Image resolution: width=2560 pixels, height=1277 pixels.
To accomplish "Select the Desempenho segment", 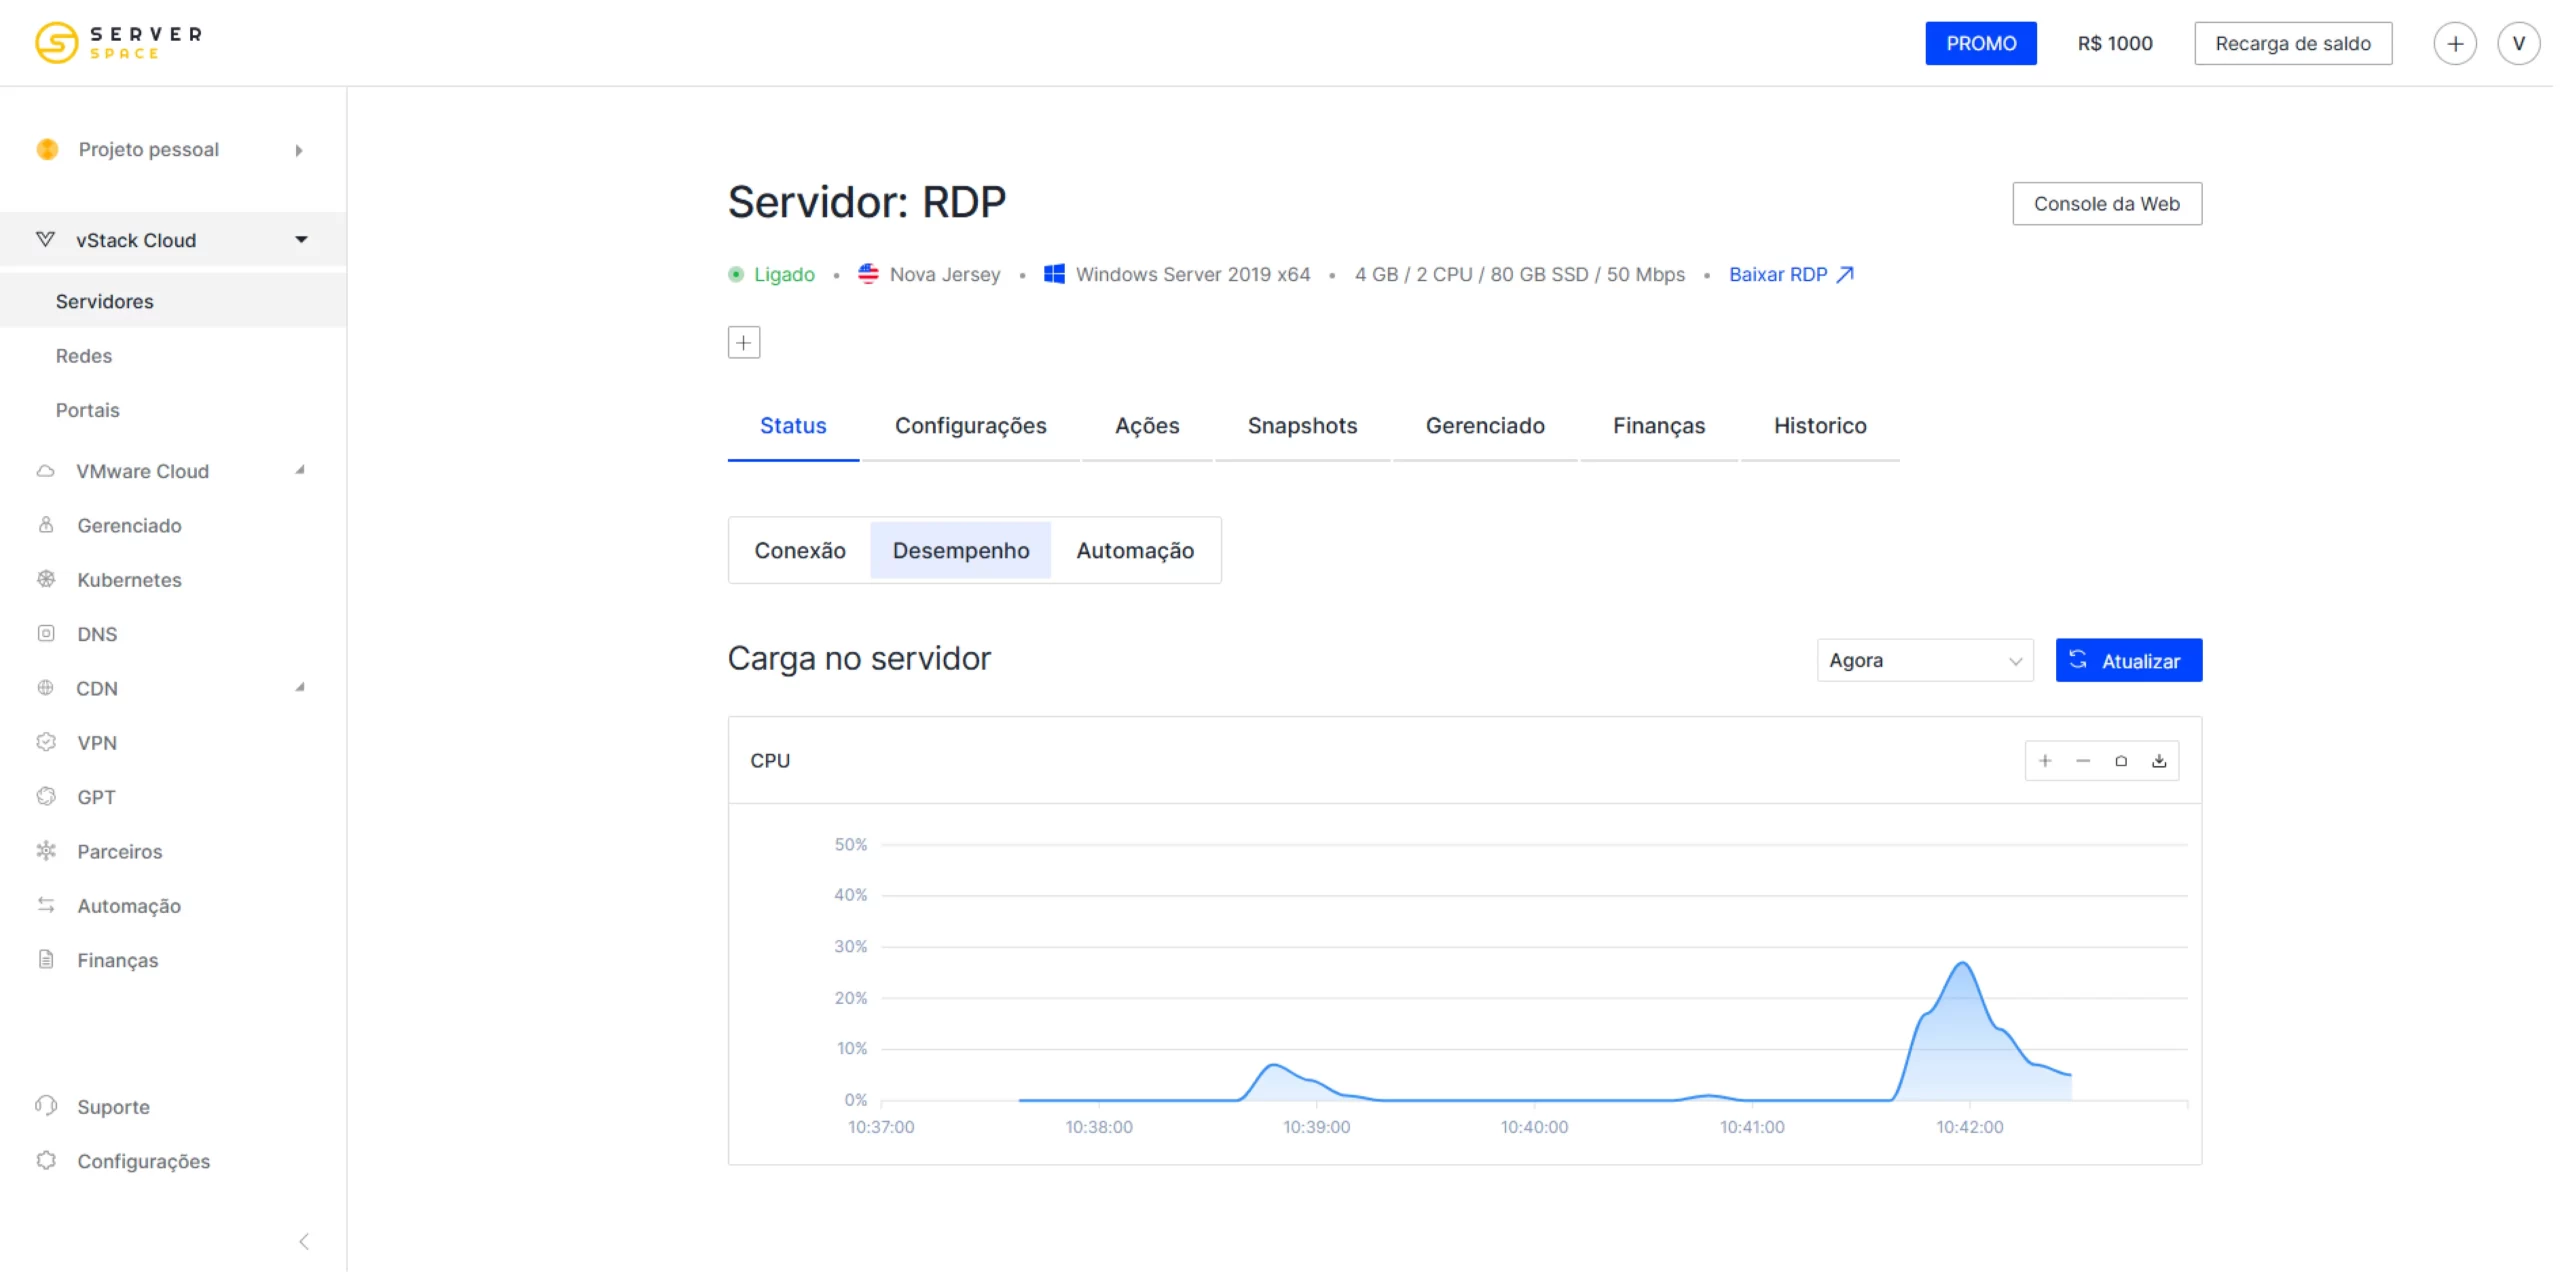I will 960,551.
